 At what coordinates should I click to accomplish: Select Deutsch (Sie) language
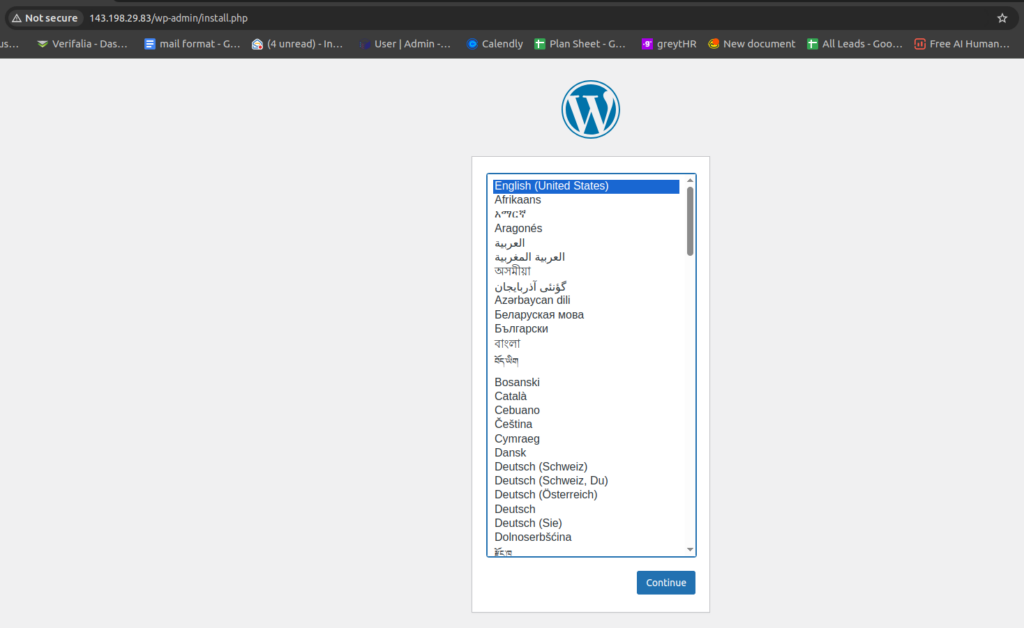(x=586, y=523)
